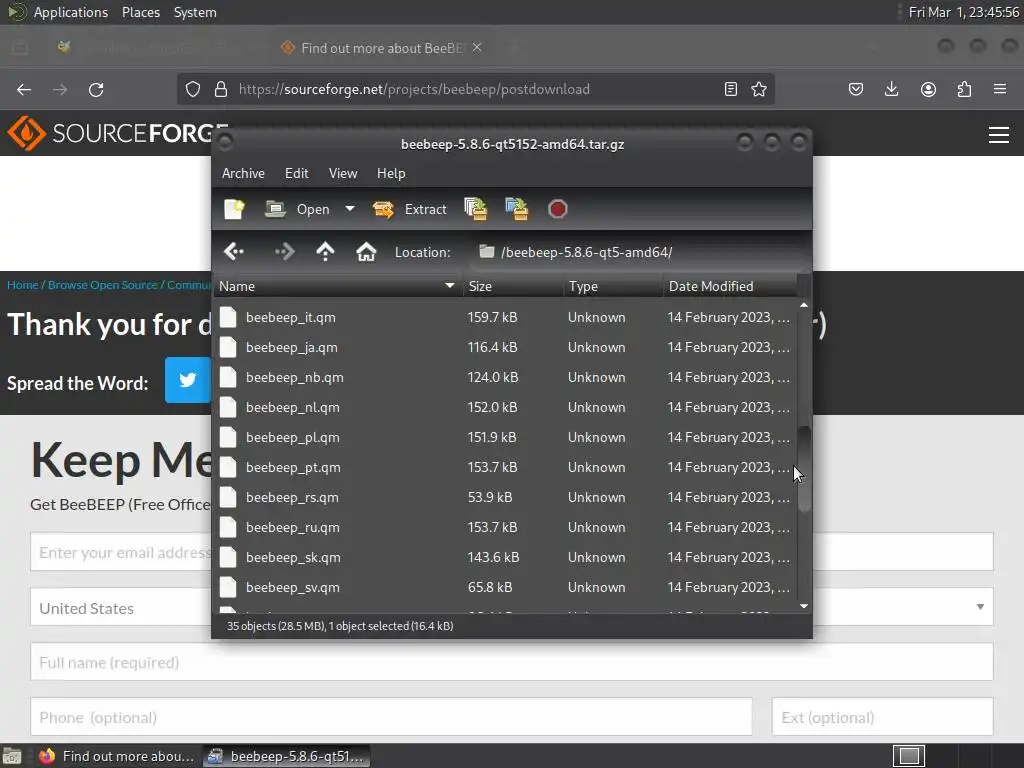
Task: Go forward to next archive location
Action: [285, 251]
